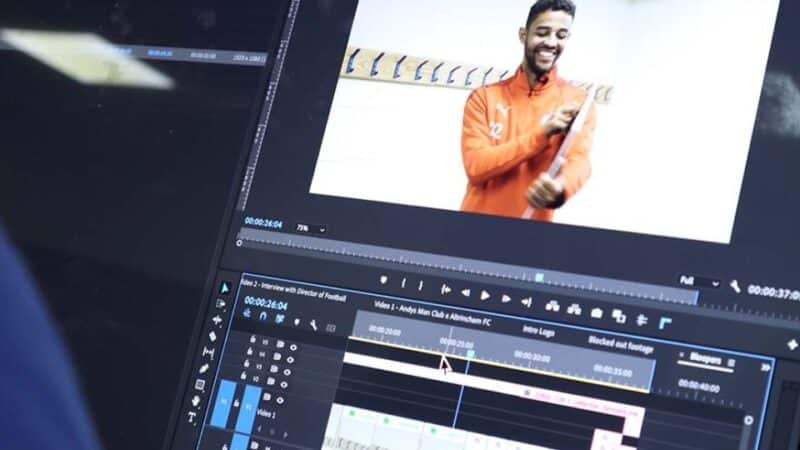
Task: Click the Lift button
Action: 553,306
